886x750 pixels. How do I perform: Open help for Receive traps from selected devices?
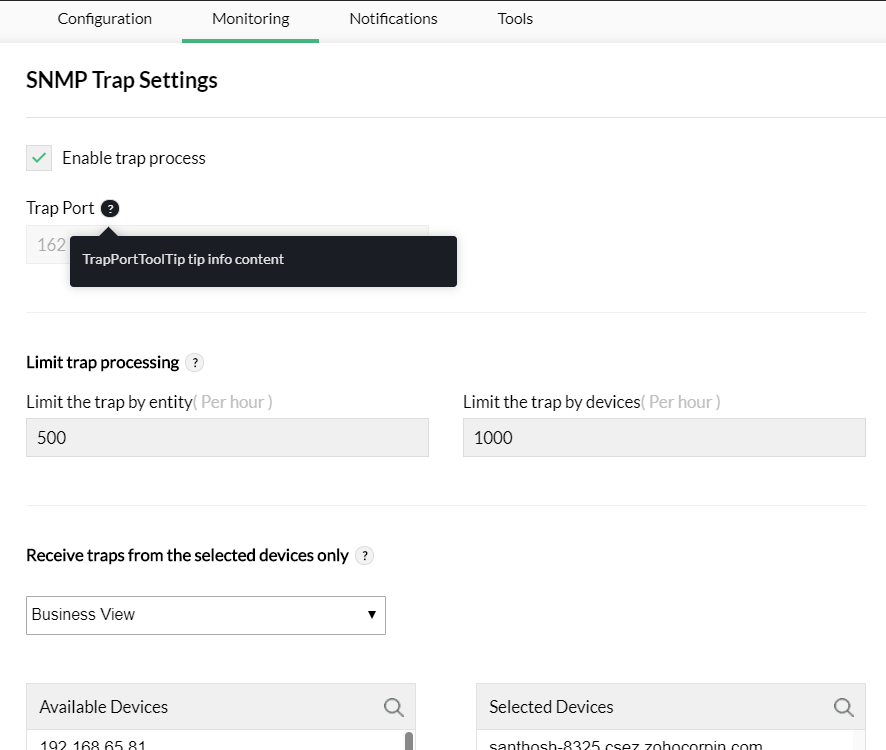(x=365, y=555)
